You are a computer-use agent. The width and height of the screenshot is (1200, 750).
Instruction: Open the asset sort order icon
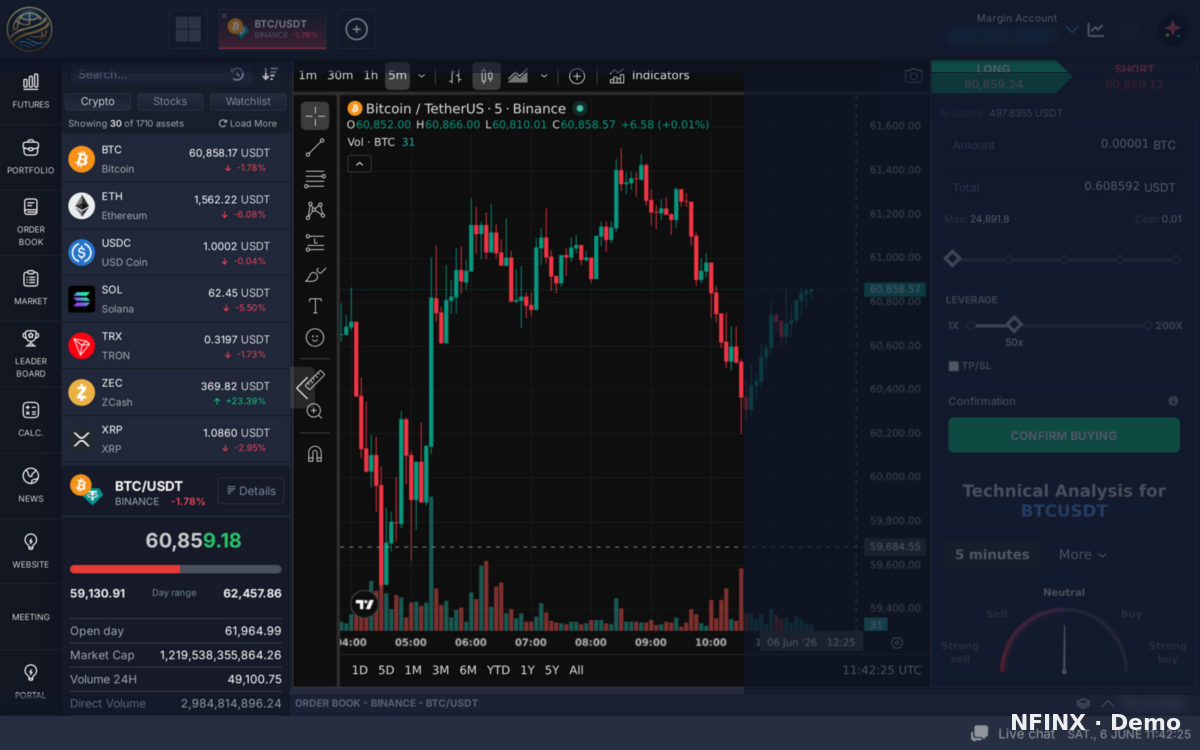click(x=270, y=74)
